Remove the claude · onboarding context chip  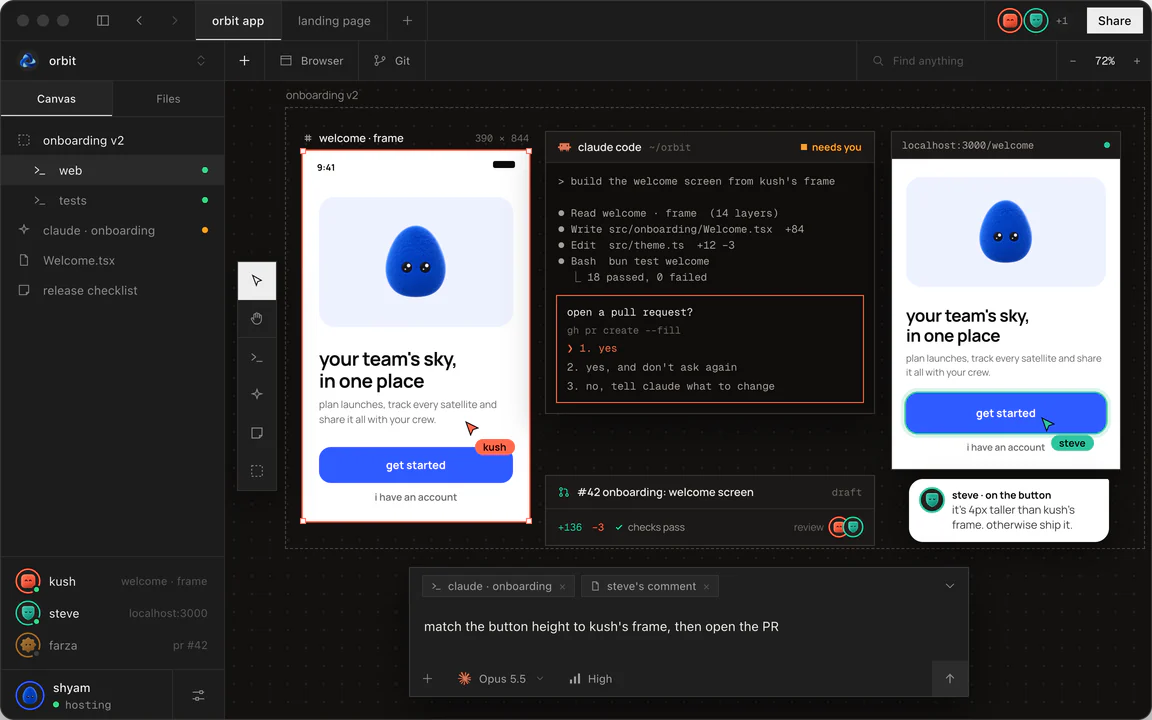click(x=563, y=586)
